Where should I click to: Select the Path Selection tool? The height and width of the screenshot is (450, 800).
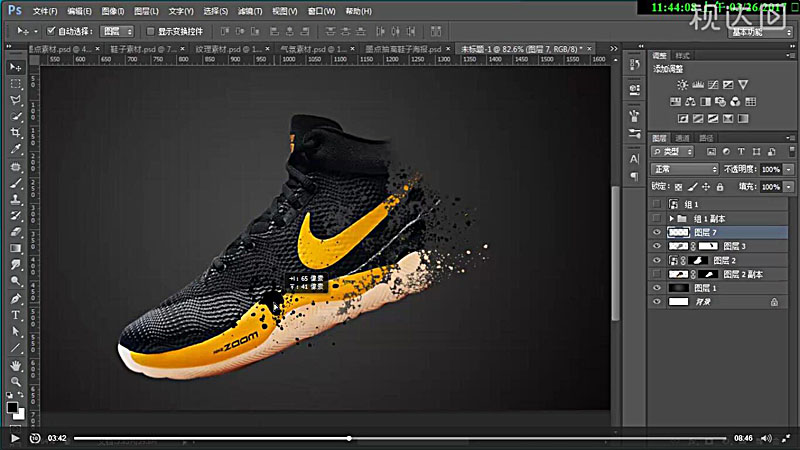(16, 332)
